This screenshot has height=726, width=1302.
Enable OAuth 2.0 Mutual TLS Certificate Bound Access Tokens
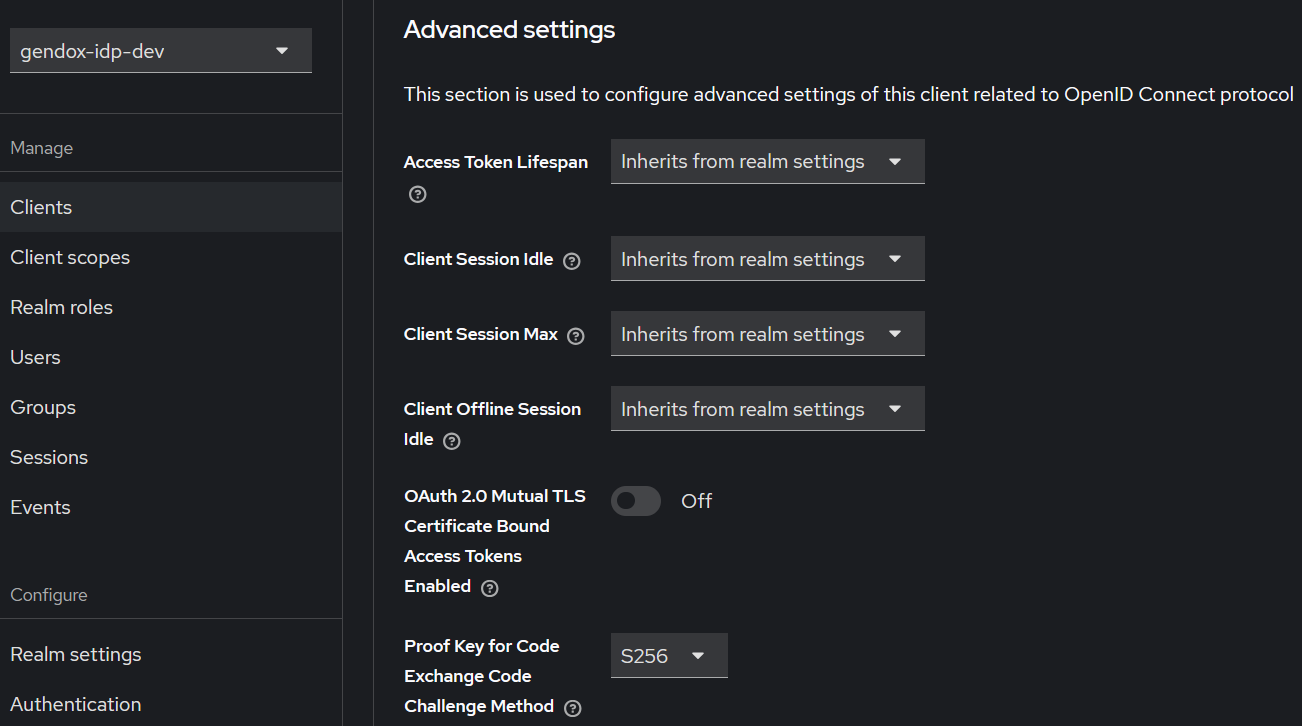pyautogui.click(x=636, y=500)
